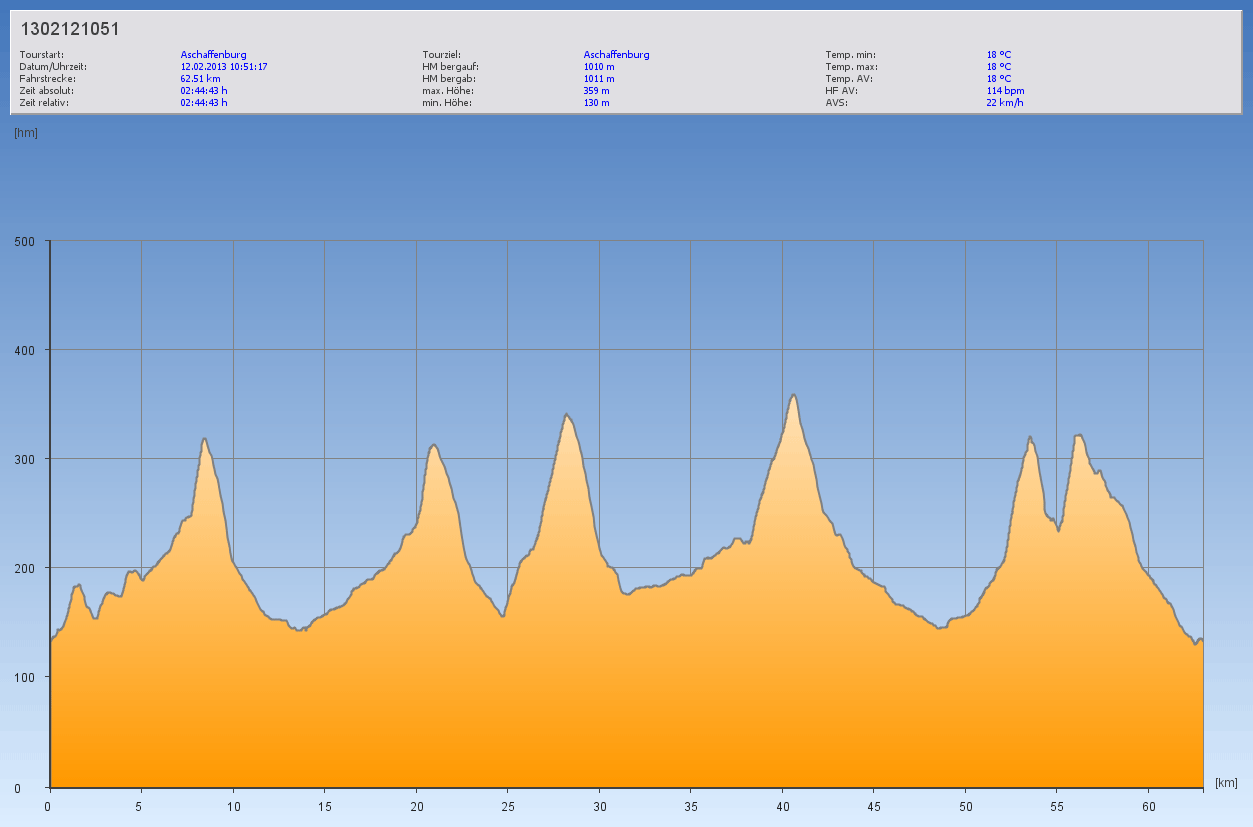The height and width of the screenshot is (827, 1253).
Task: Click the min. Höhe value 130 m
Action: tap(596, 102)
